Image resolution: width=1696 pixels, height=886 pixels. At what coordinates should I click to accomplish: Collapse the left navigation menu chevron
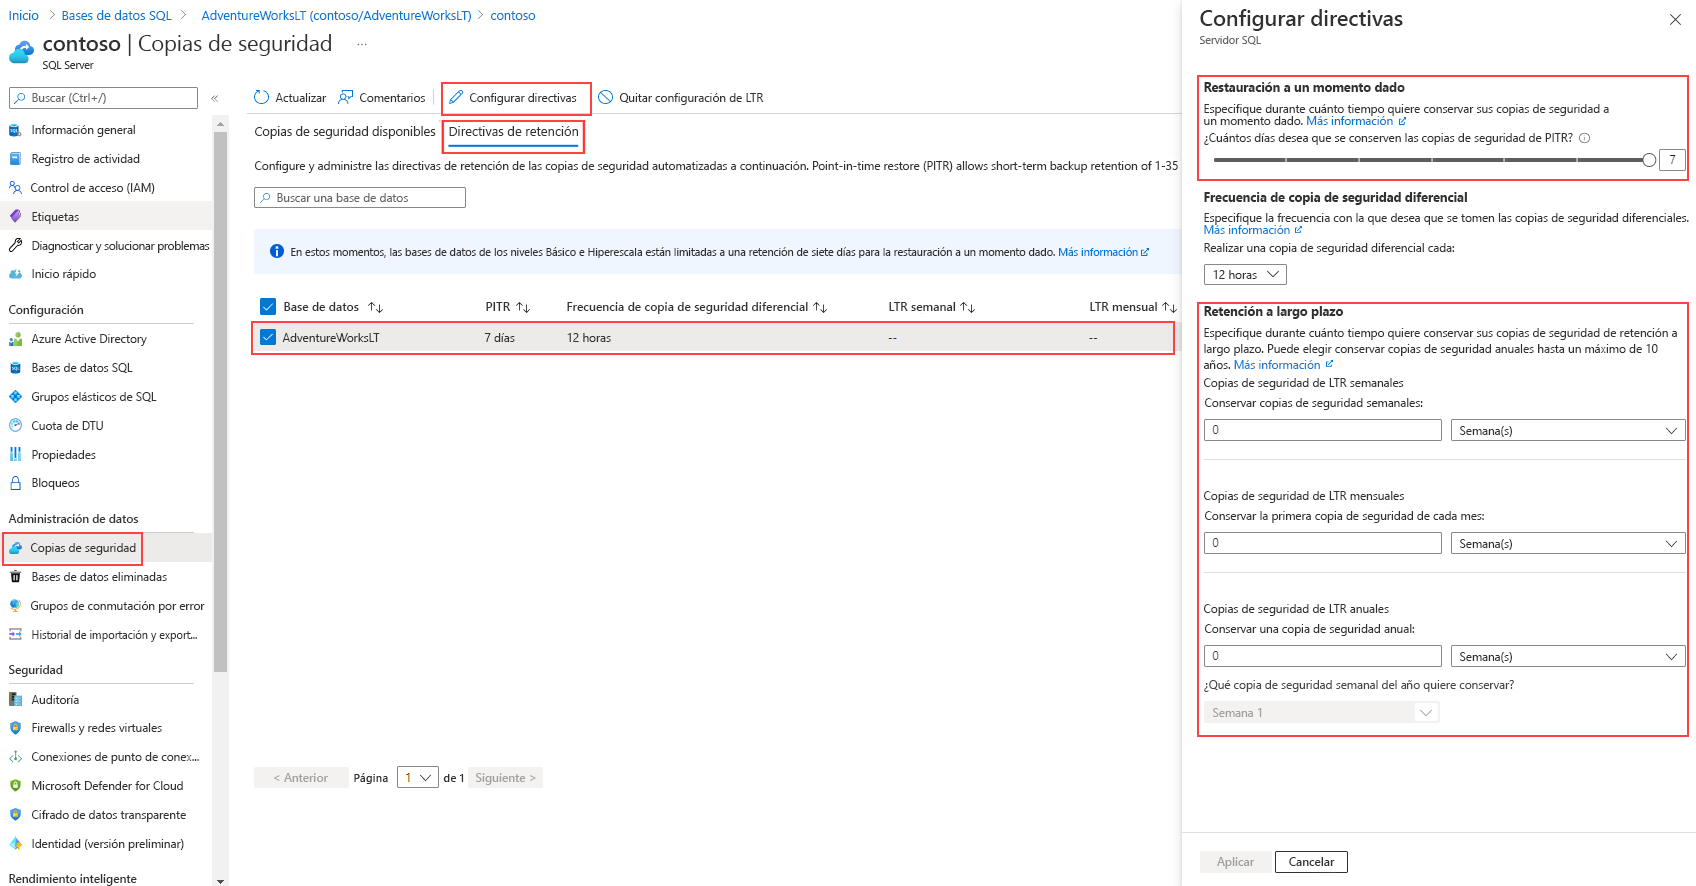tap(215, 98)
